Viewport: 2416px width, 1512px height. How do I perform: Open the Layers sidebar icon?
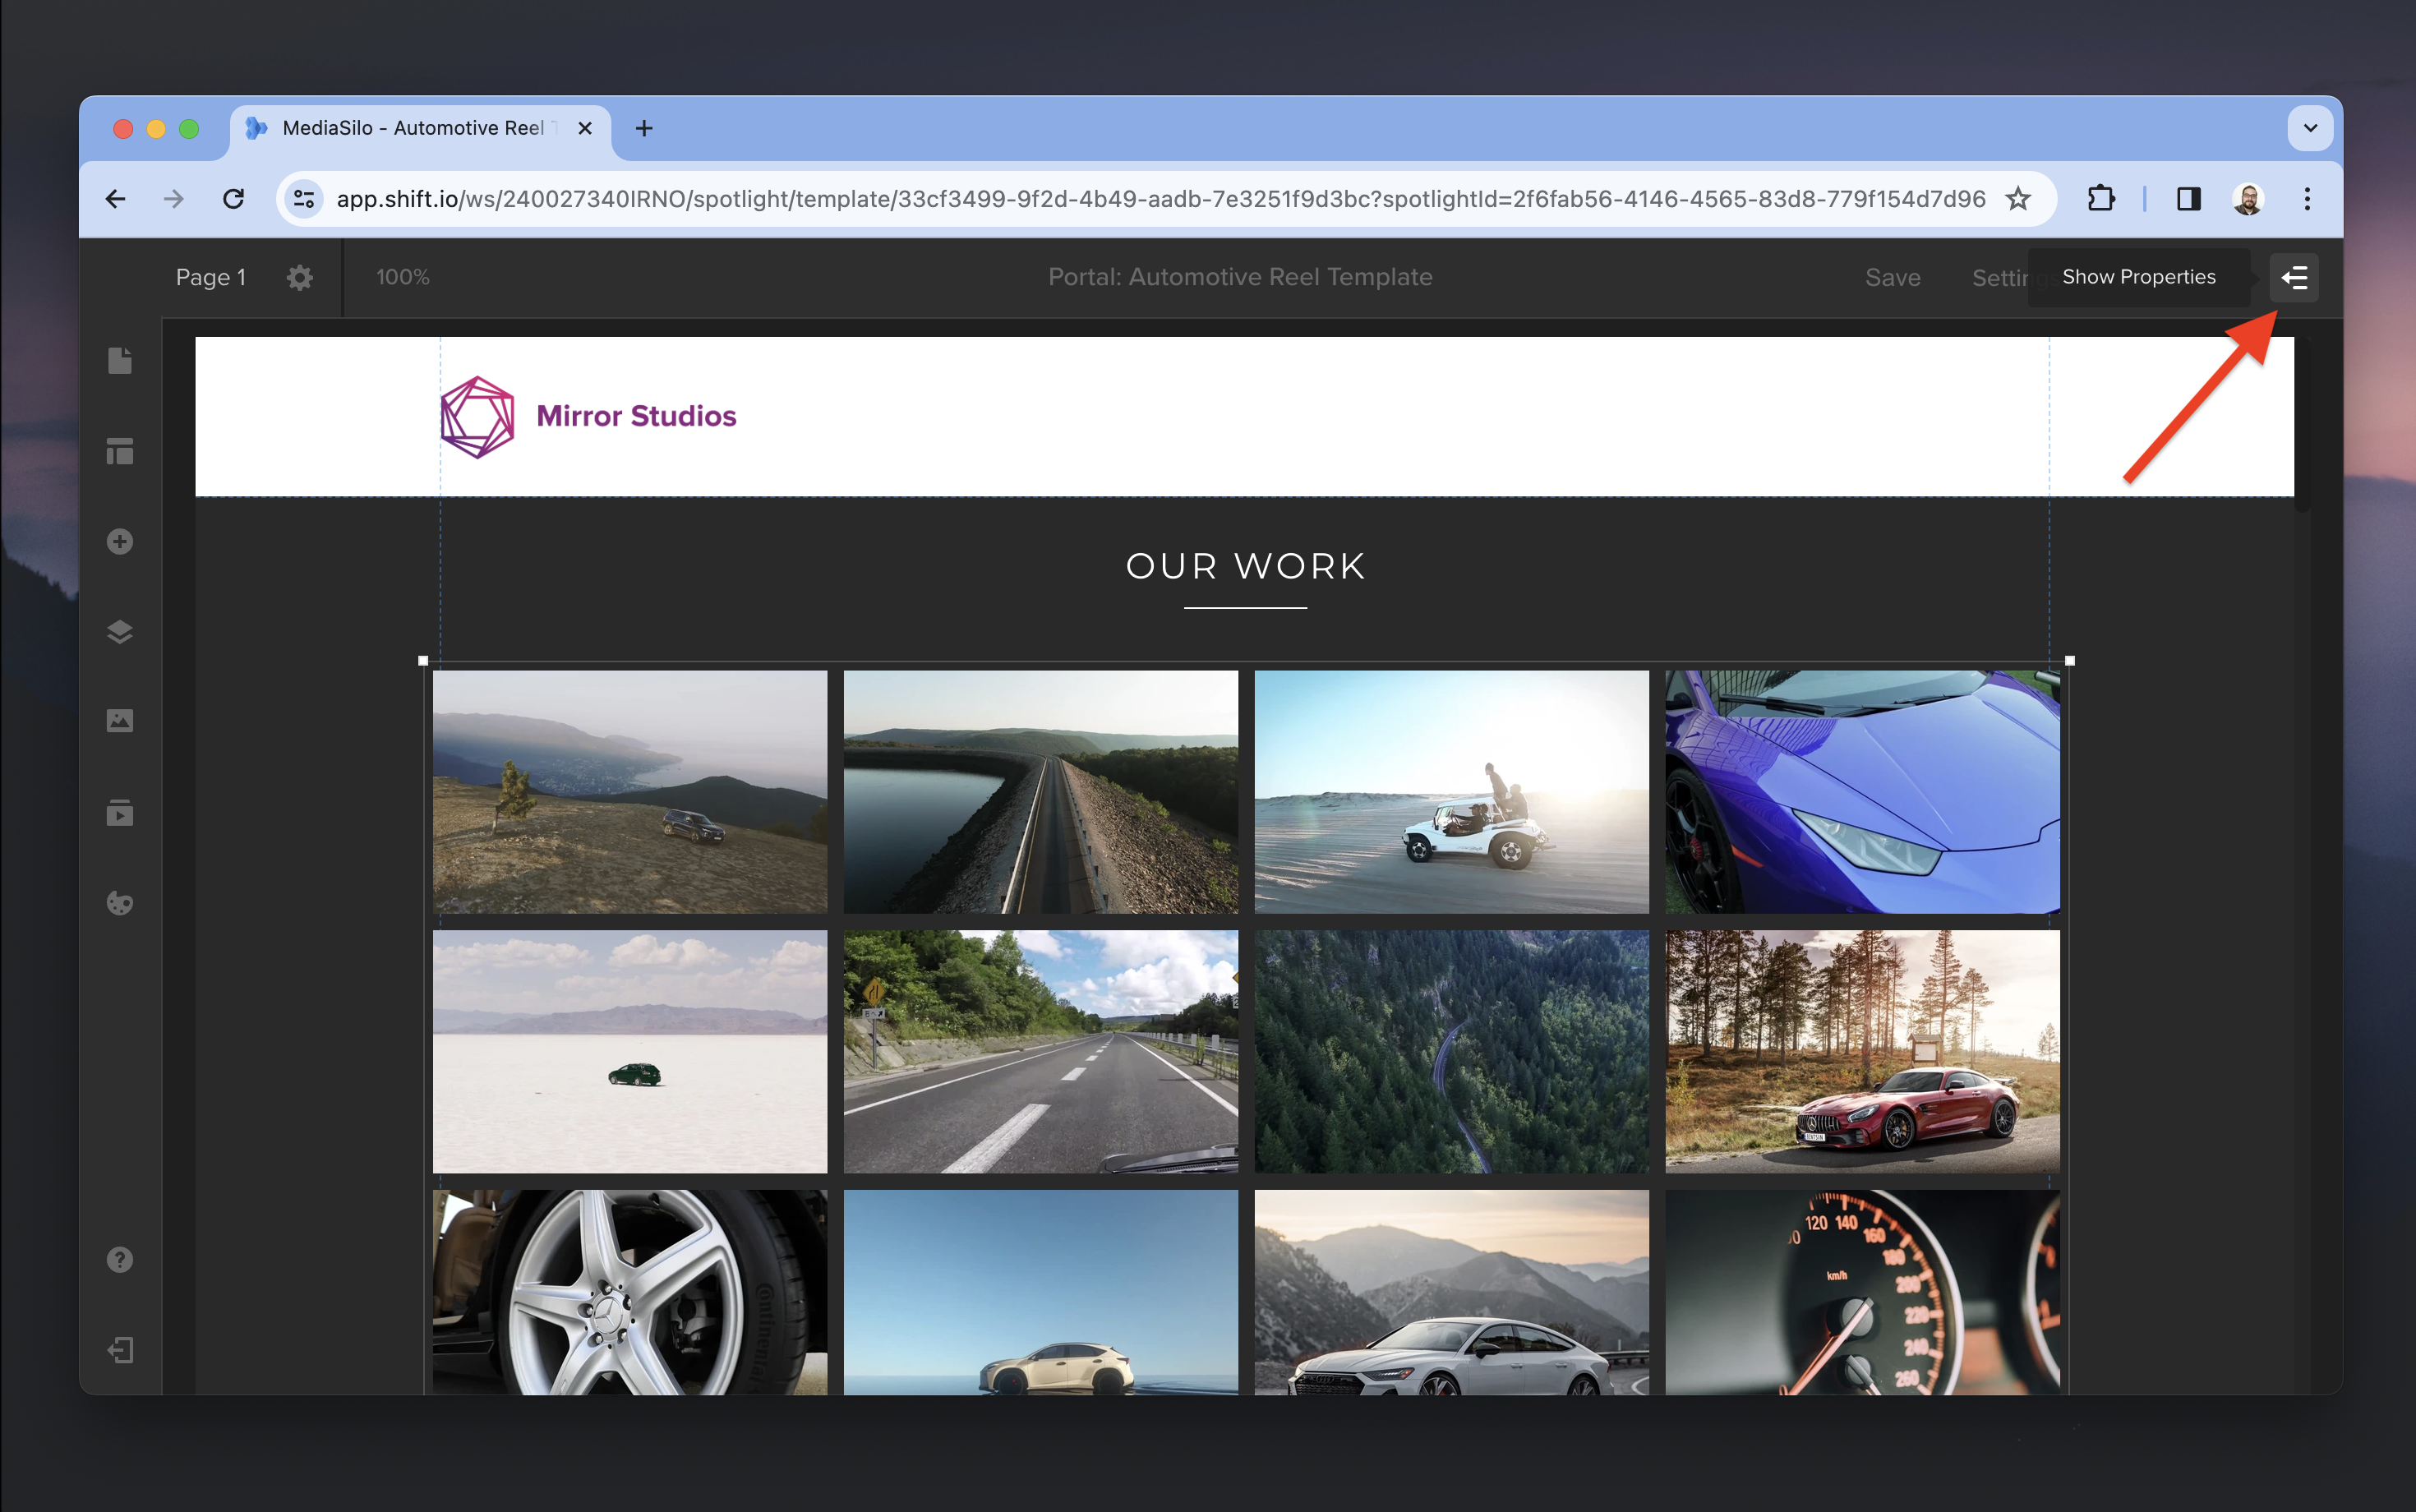[120, 632]
